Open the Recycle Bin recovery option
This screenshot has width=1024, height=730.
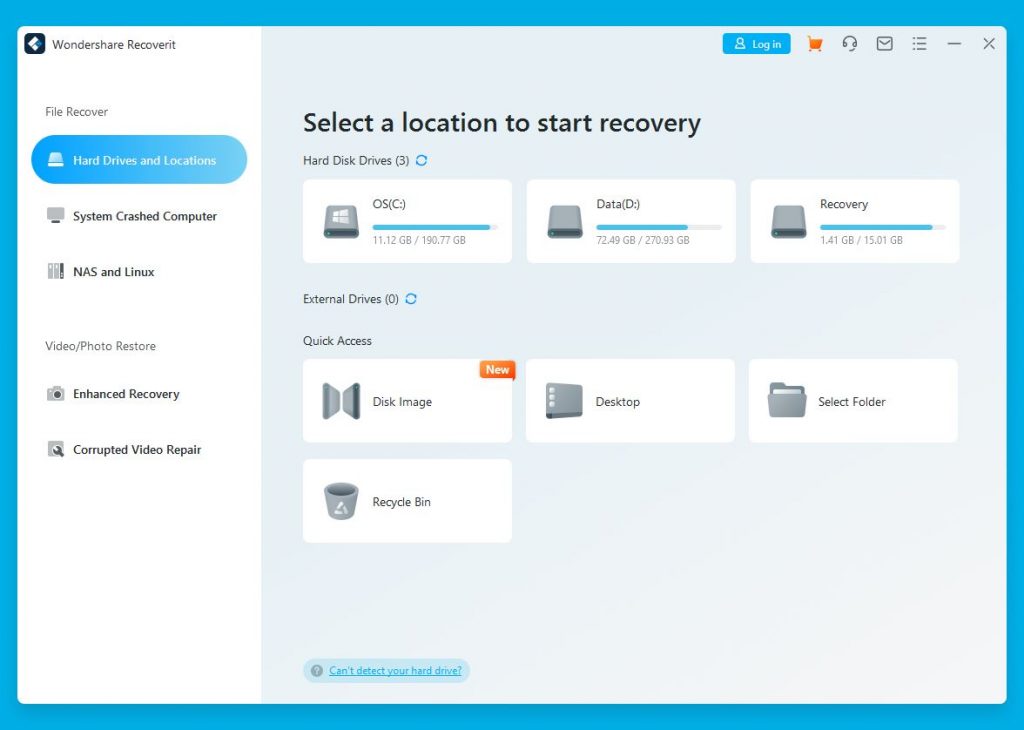pyautogui.click(x=407, y=500)
